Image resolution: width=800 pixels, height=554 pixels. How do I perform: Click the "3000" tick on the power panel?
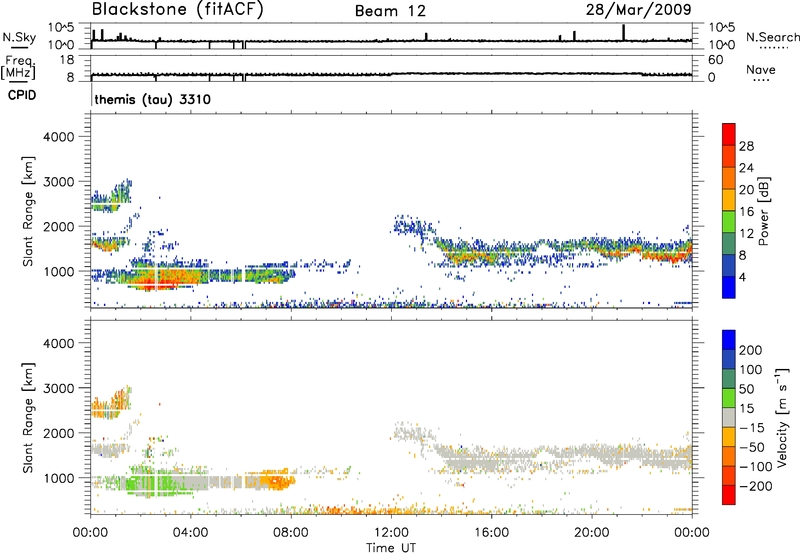coord(59,182)
